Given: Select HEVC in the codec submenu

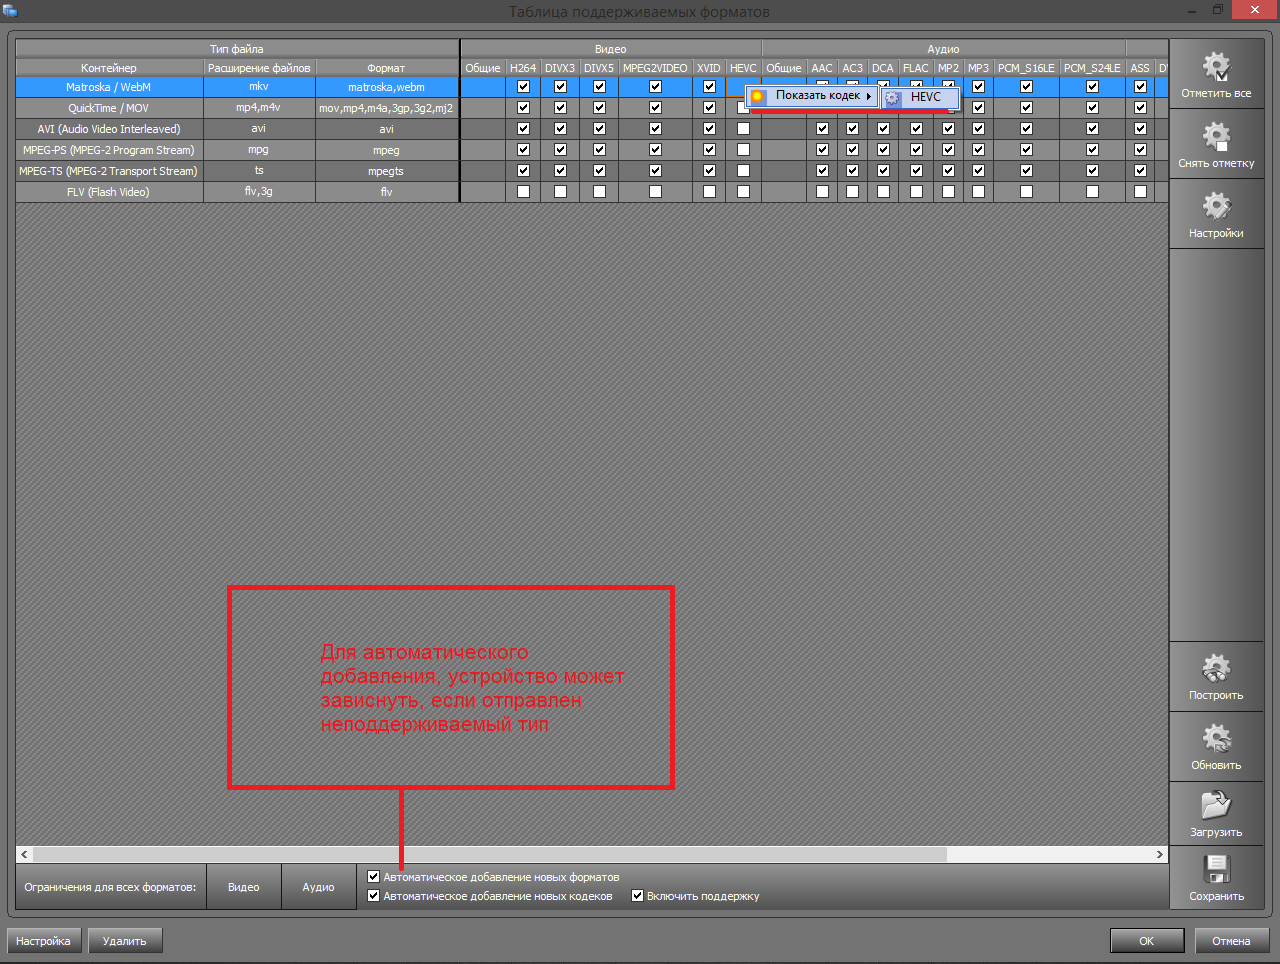Looking at the screenshot, I should click(924, 97).
